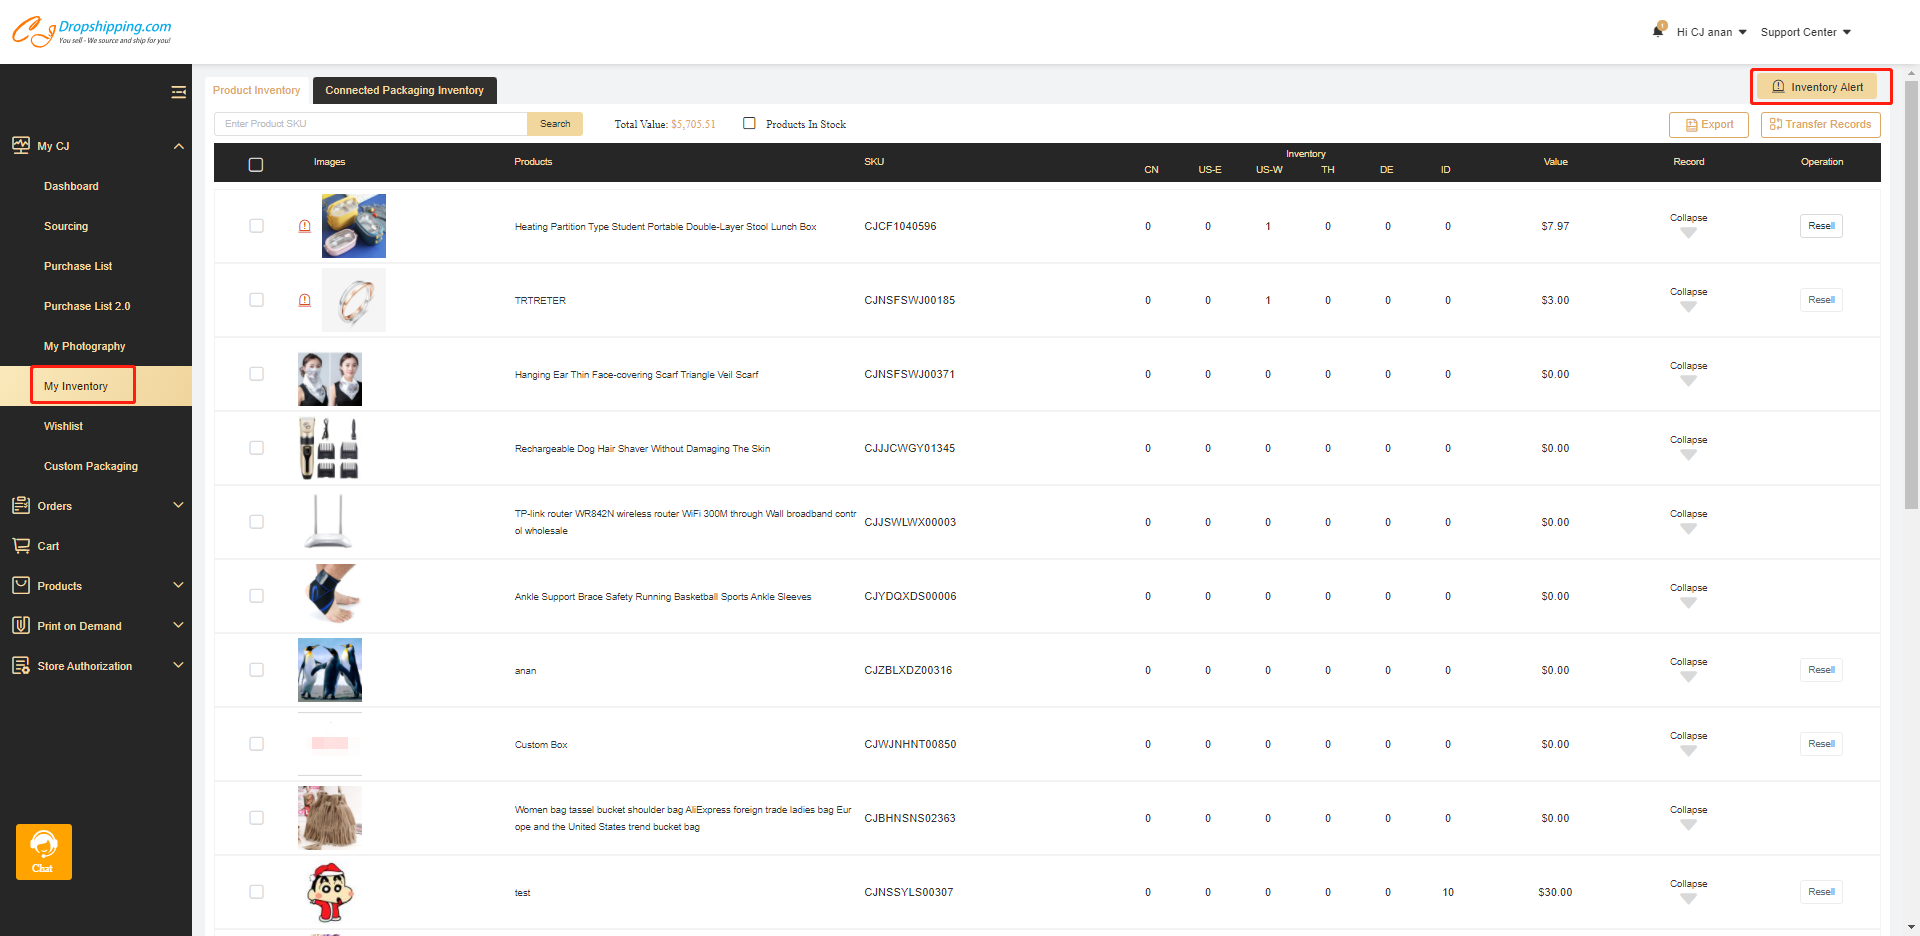Click the Export button
Viewport: 1920px width, 936px height.
click(1708, 124)
